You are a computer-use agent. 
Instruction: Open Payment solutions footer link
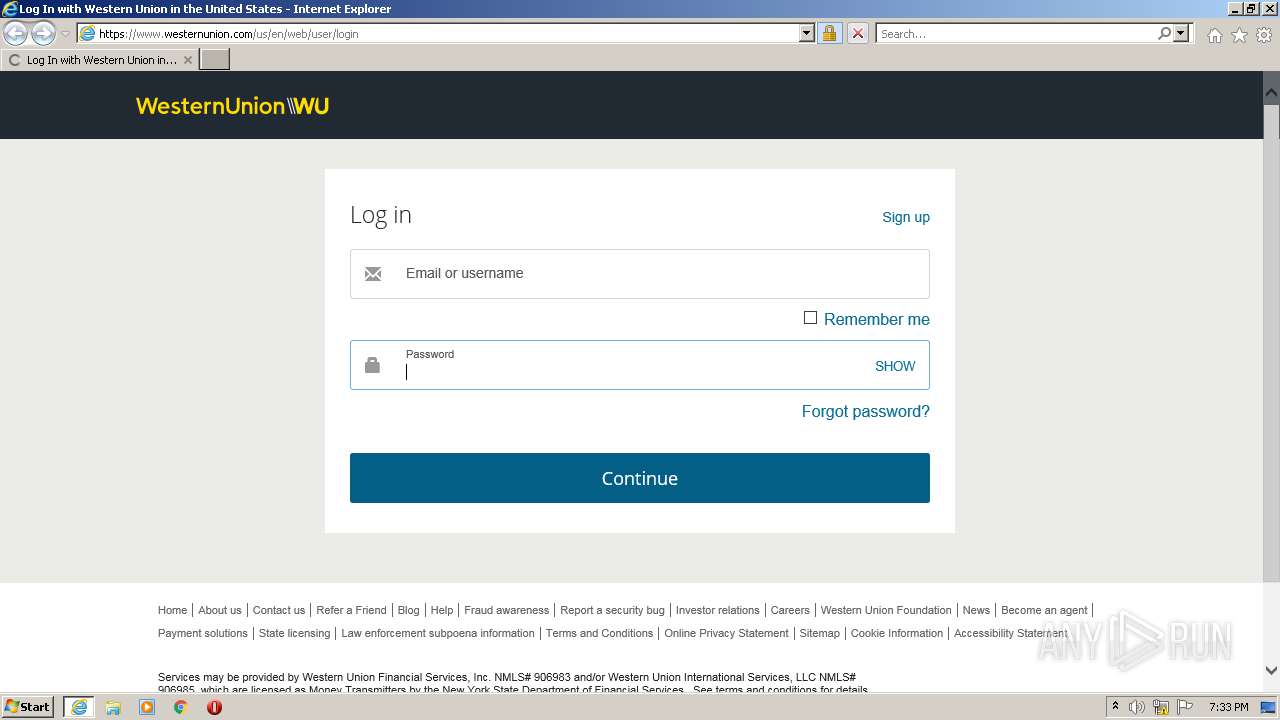click(203, 633)
